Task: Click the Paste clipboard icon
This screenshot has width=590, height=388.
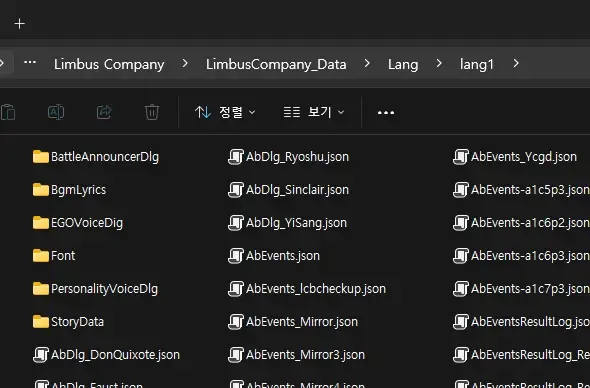Action: (8, 112)
